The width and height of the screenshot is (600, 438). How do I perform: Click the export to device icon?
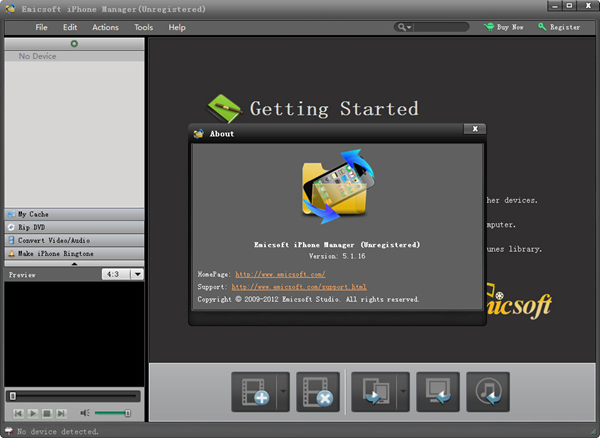(374, 392)
